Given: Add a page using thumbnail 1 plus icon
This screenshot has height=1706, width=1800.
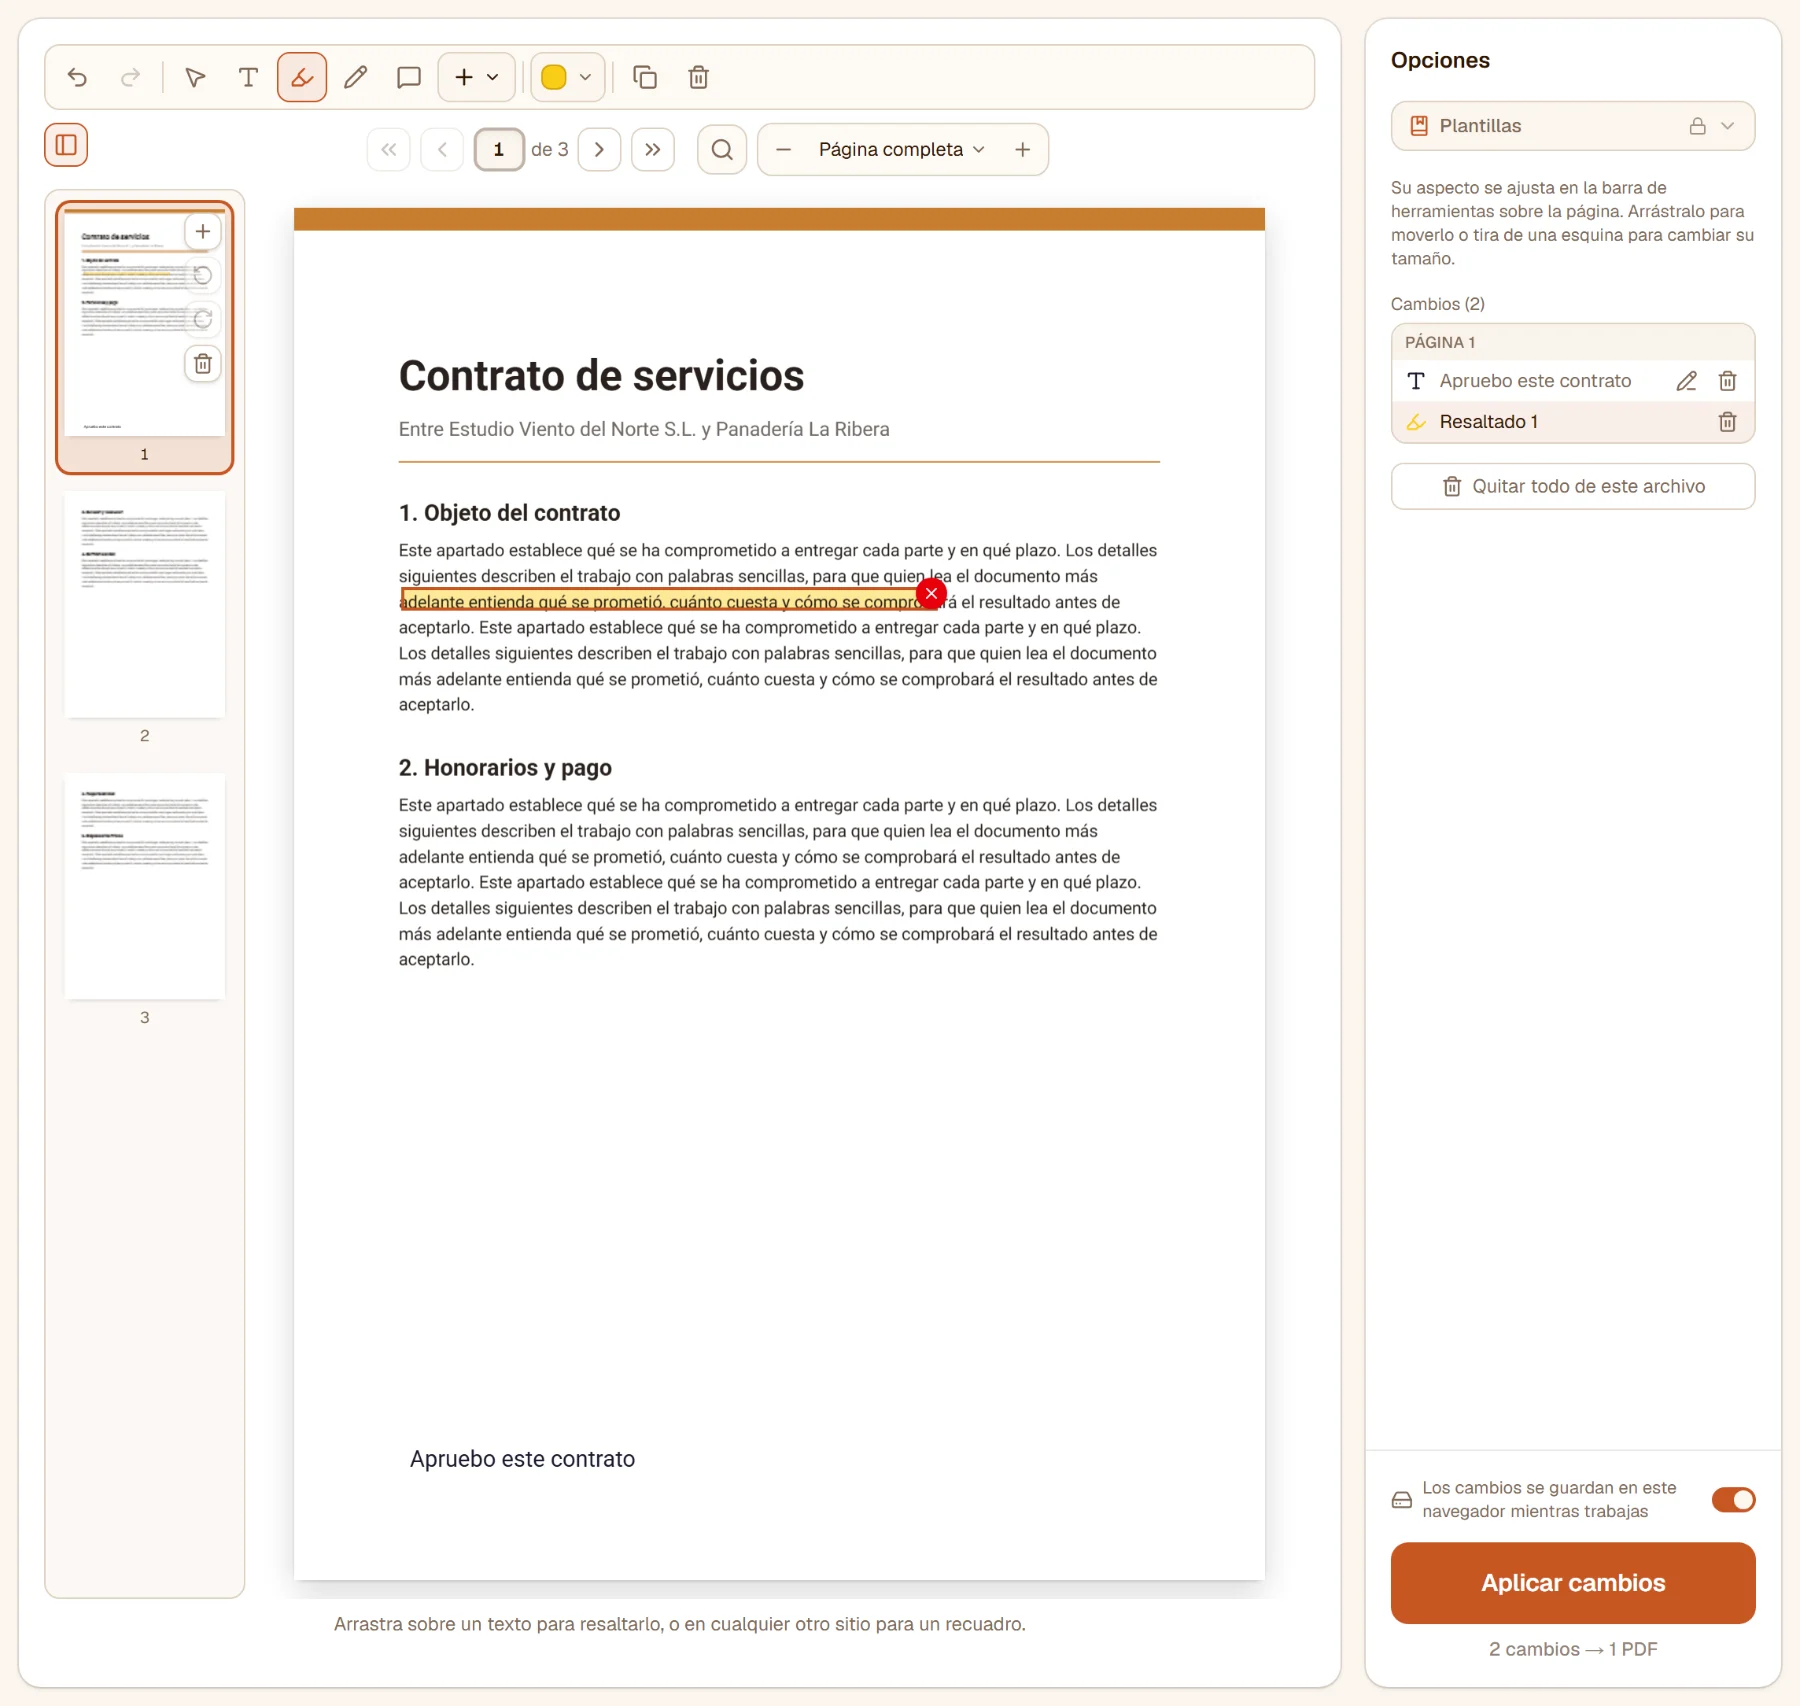Looking at the screenshot, I should pos(203,232).
